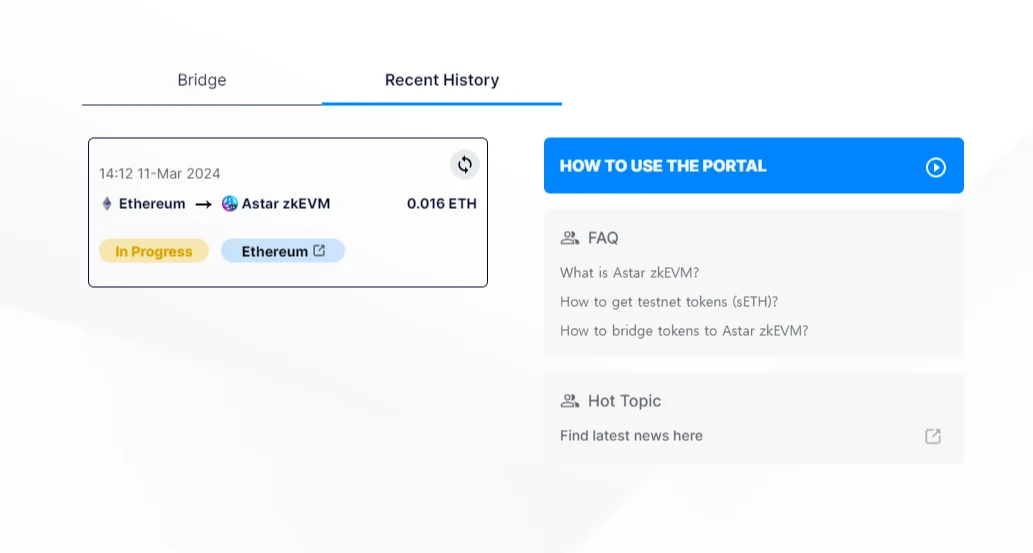
Task: Select the Recent History tab
Action: [x=442, y=80]
